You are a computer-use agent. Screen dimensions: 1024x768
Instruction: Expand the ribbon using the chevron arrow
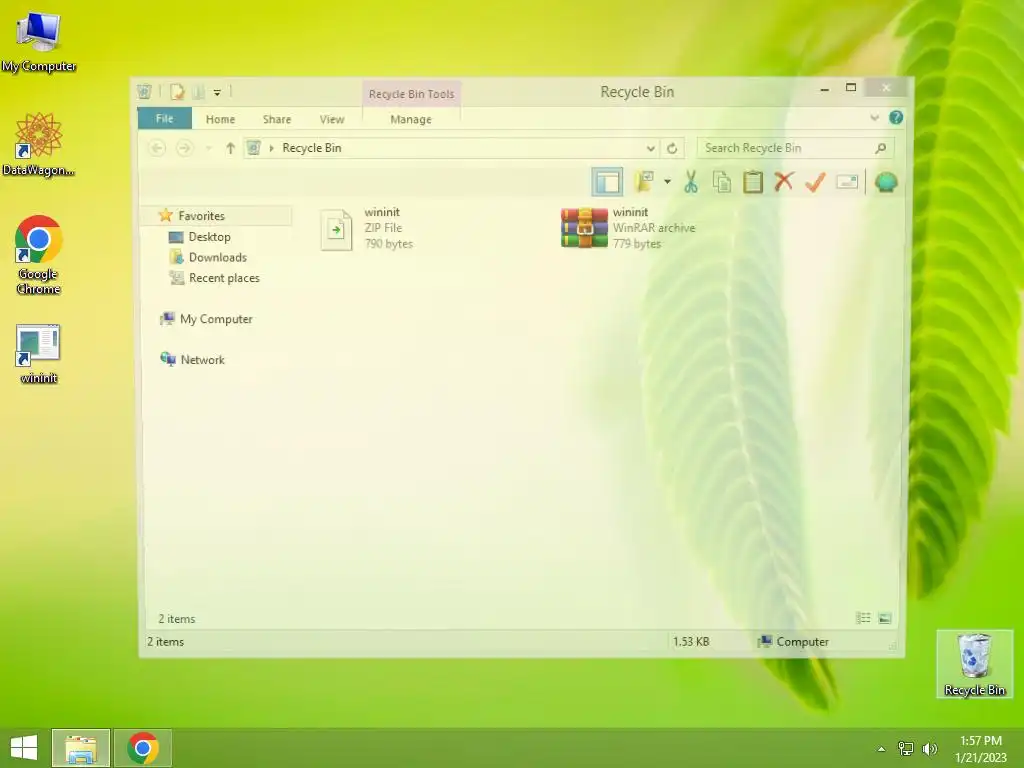tap(874, 118)
